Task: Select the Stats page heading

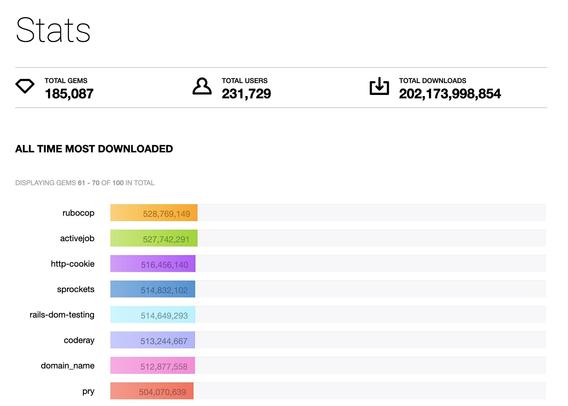Action: [53, 30]
